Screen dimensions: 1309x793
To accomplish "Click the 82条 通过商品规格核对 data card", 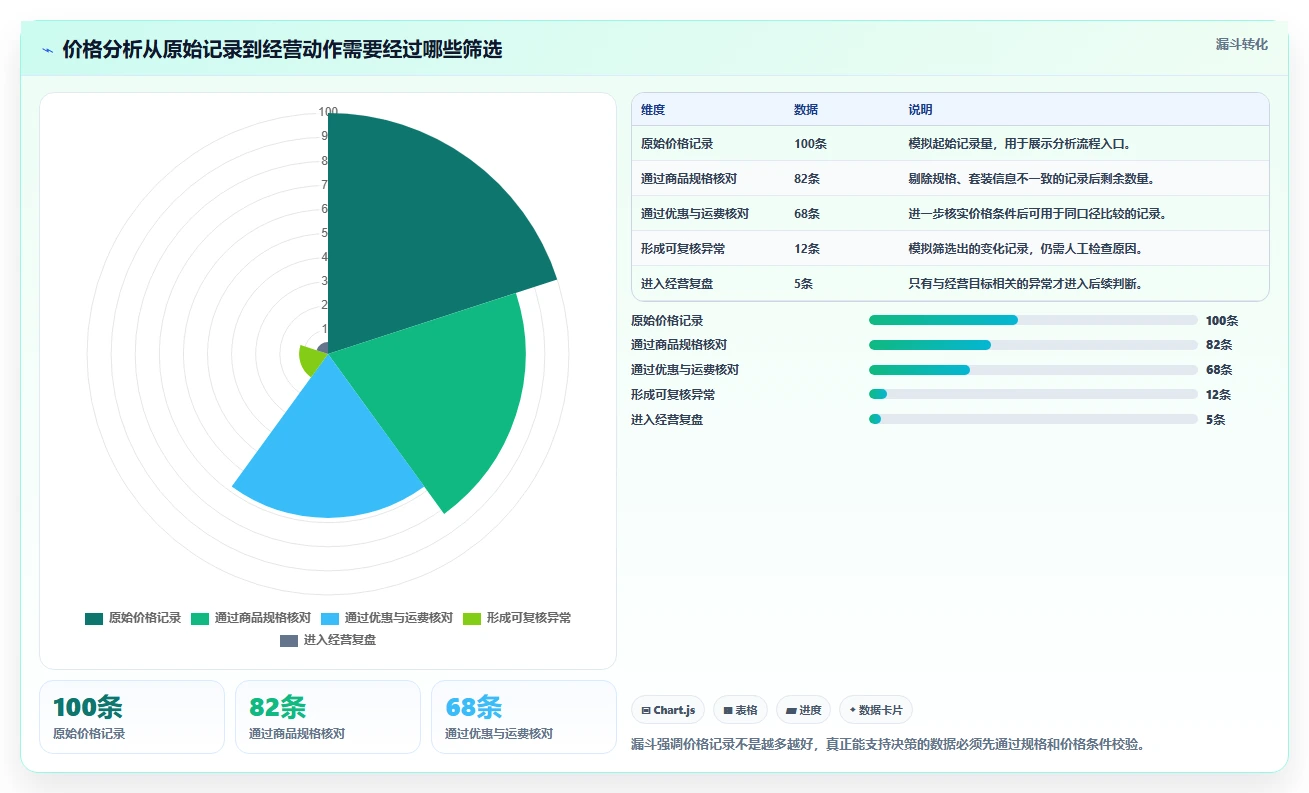I will coord(328,717).
